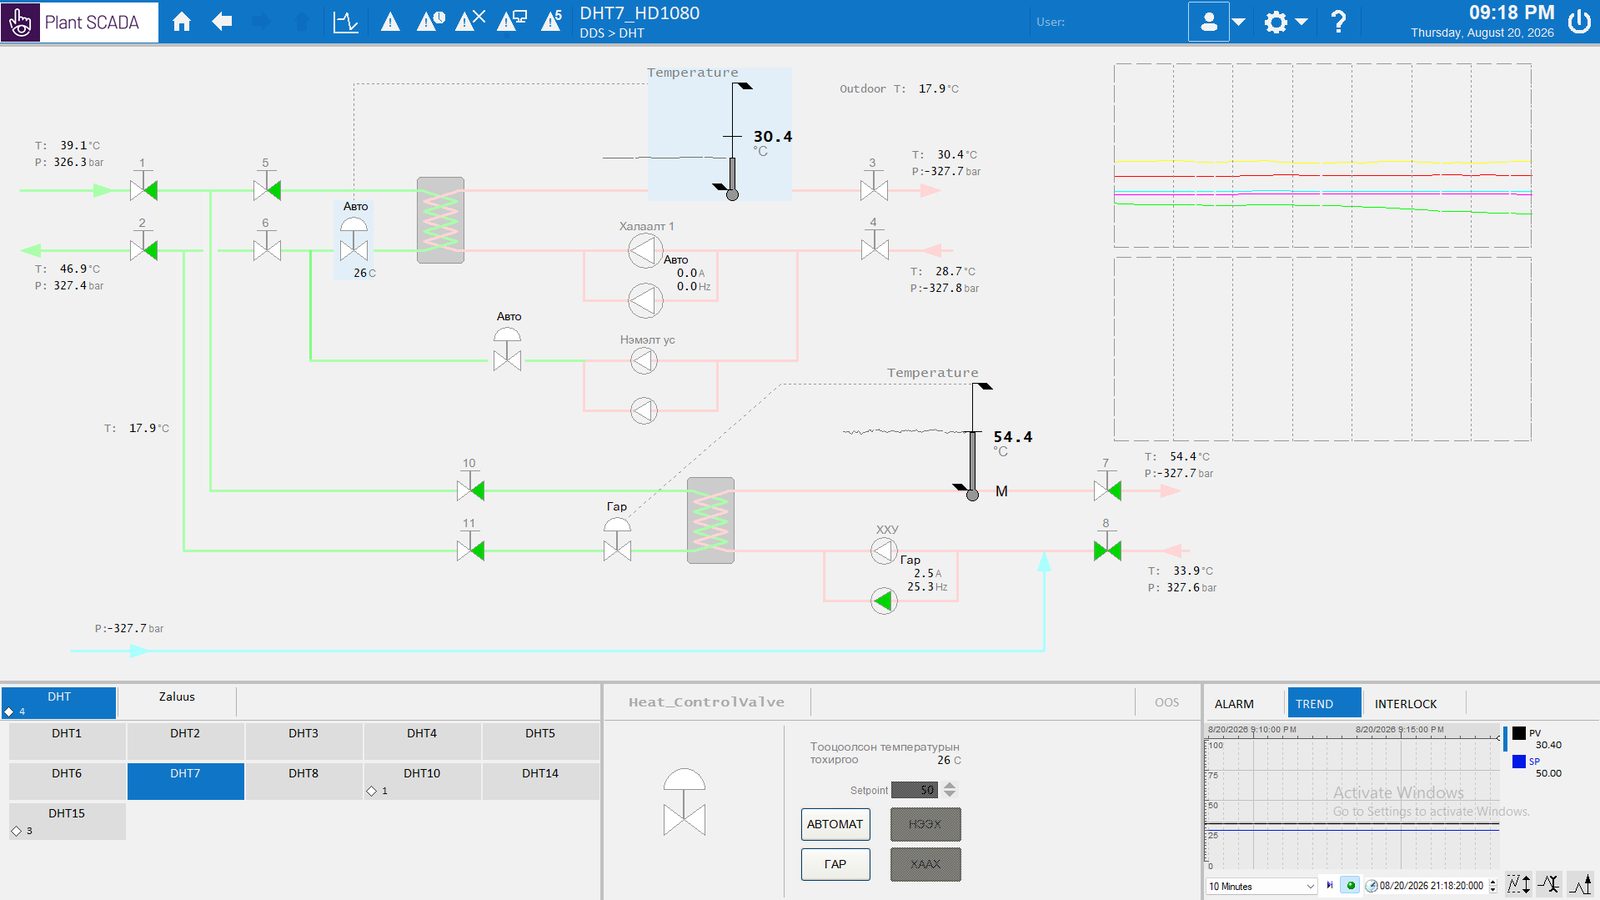Toggle the green live trend update button

pos(1350,885)
